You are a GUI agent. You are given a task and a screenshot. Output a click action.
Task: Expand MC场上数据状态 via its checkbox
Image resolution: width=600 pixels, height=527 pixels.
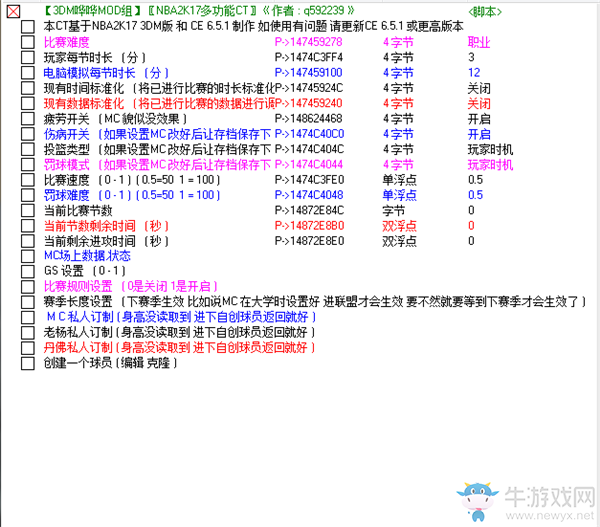28,256
